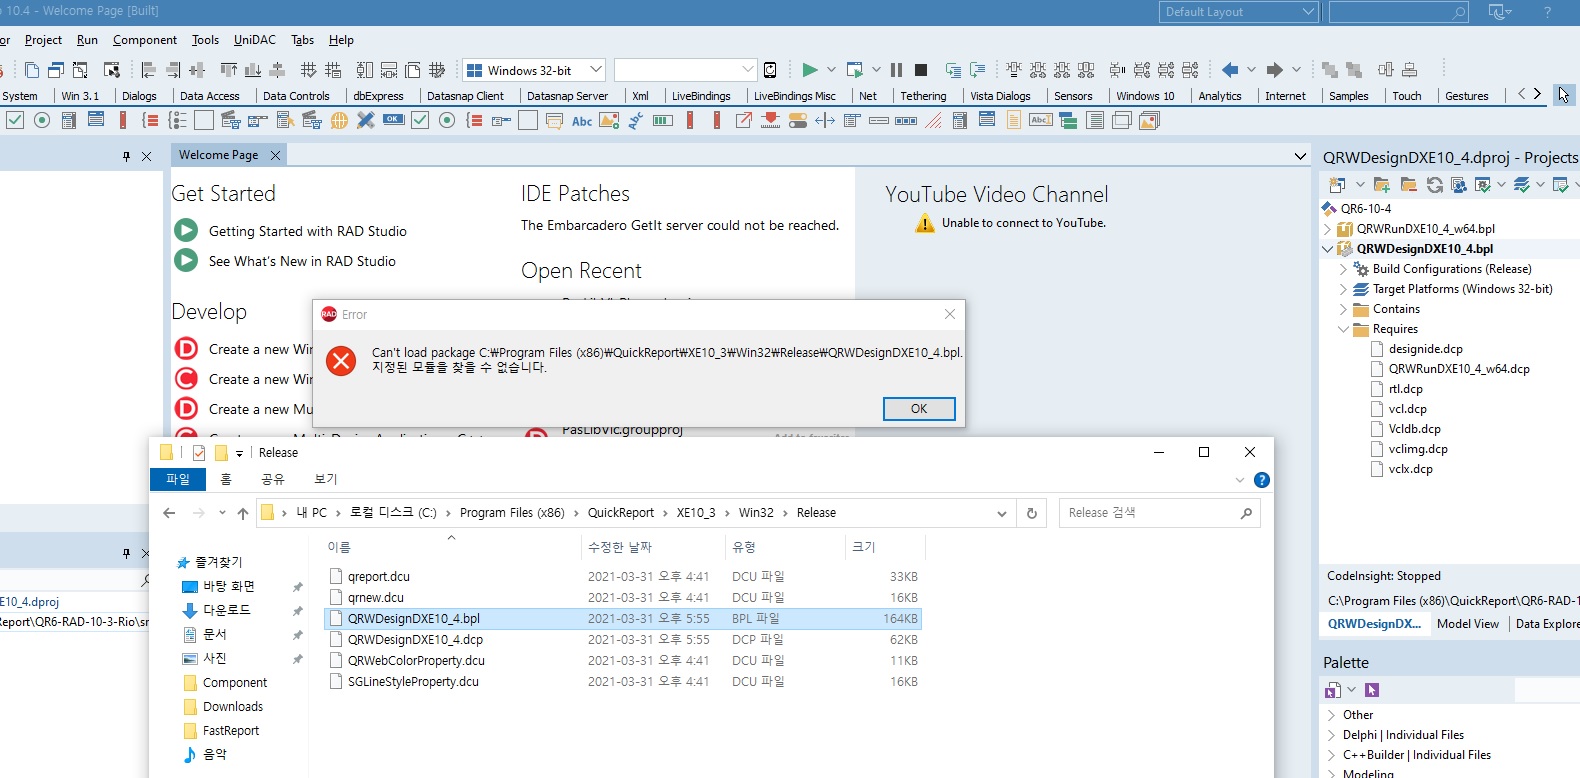Click OK in the Error dialog
The width and height of the screenshot is (1580, 778).
tap(918, 409)
